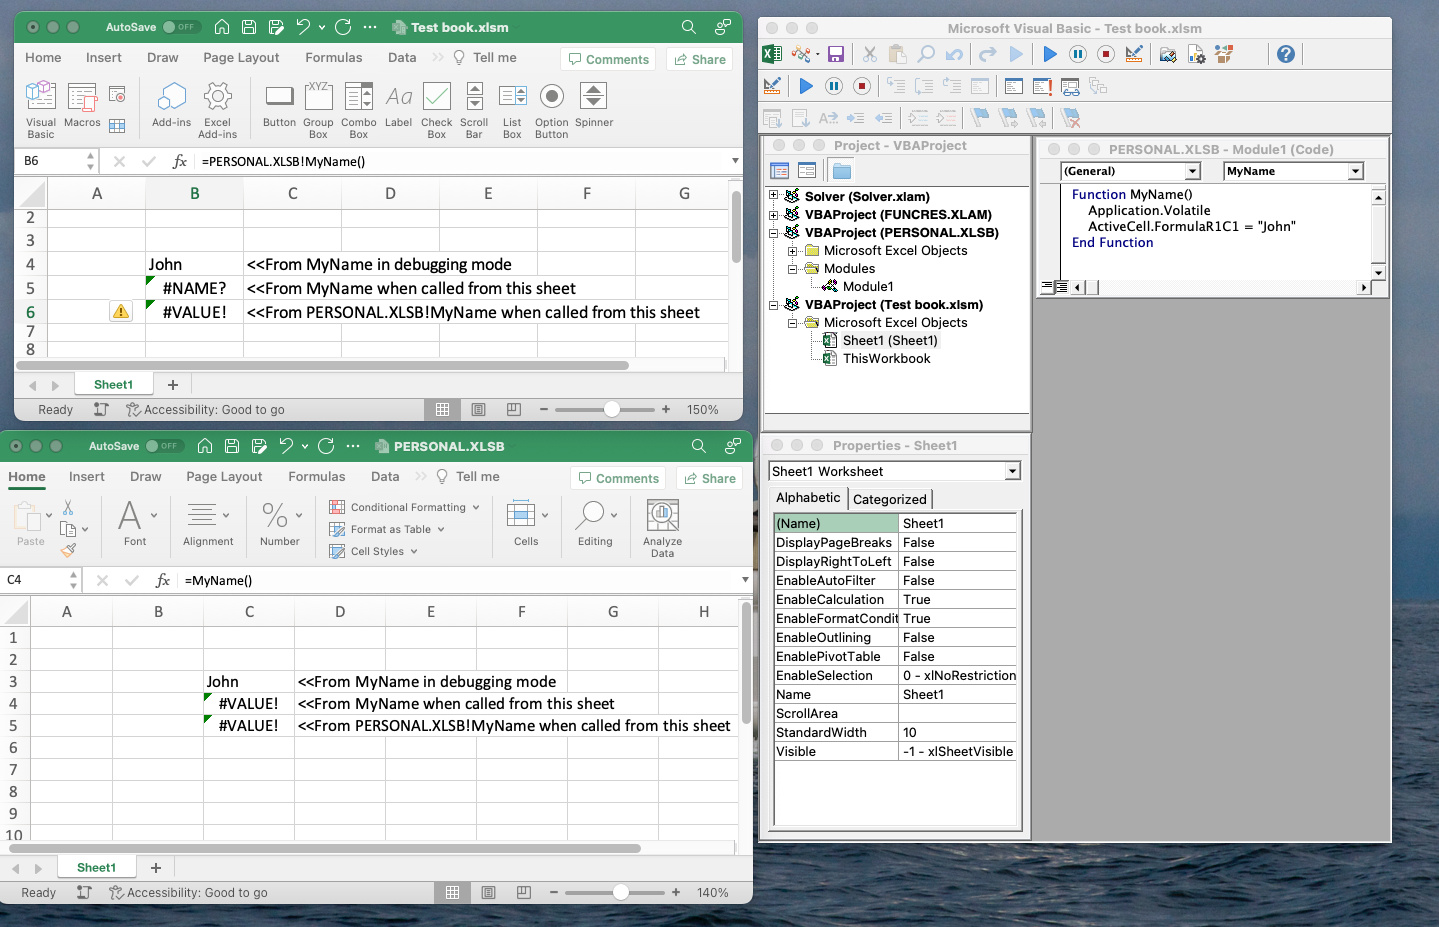The height and width of the screenshot is (927, 1439).
Task: Select the Insert tab in Test book.xlsm
Action: (104, 58)
